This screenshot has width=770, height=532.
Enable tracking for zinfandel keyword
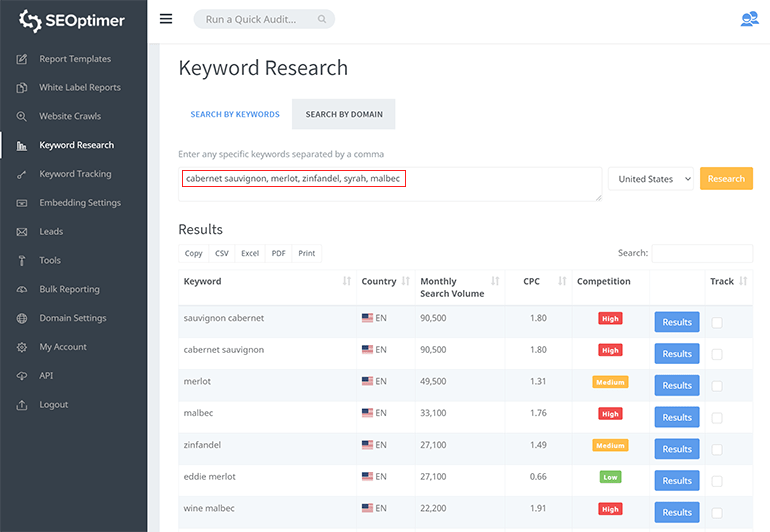tap(717, 449)
